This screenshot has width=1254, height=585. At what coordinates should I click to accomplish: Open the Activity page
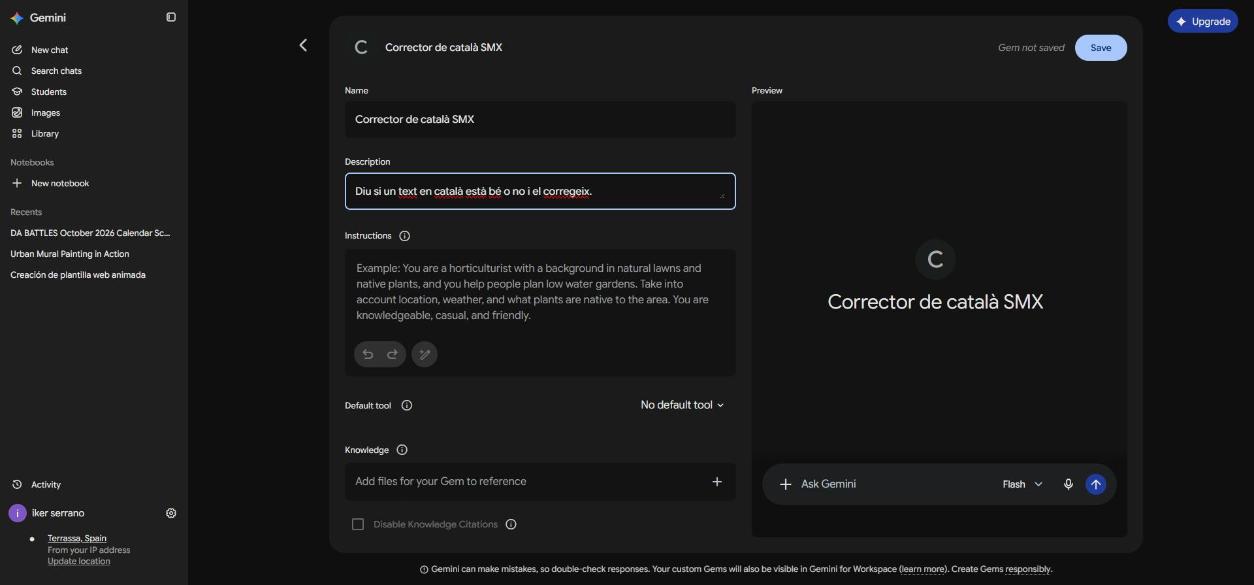(x=45, y=485)
